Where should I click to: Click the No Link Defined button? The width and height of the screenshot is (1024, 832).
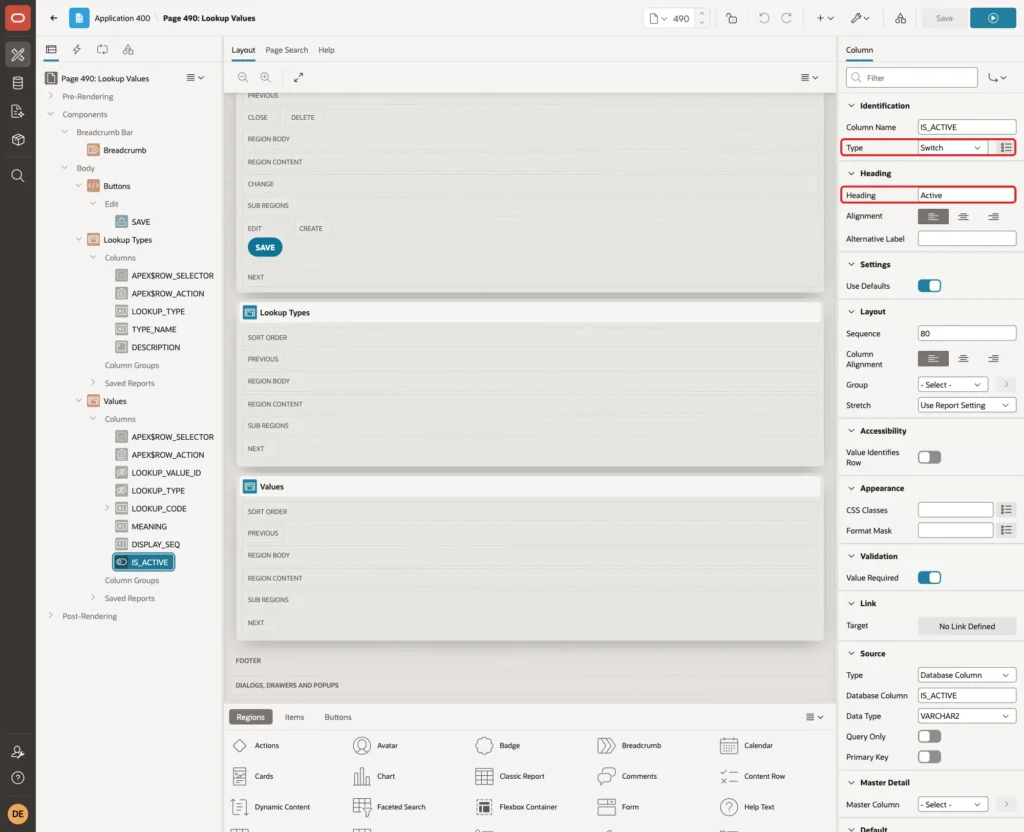pyautogui.click(x=967, y=626)
